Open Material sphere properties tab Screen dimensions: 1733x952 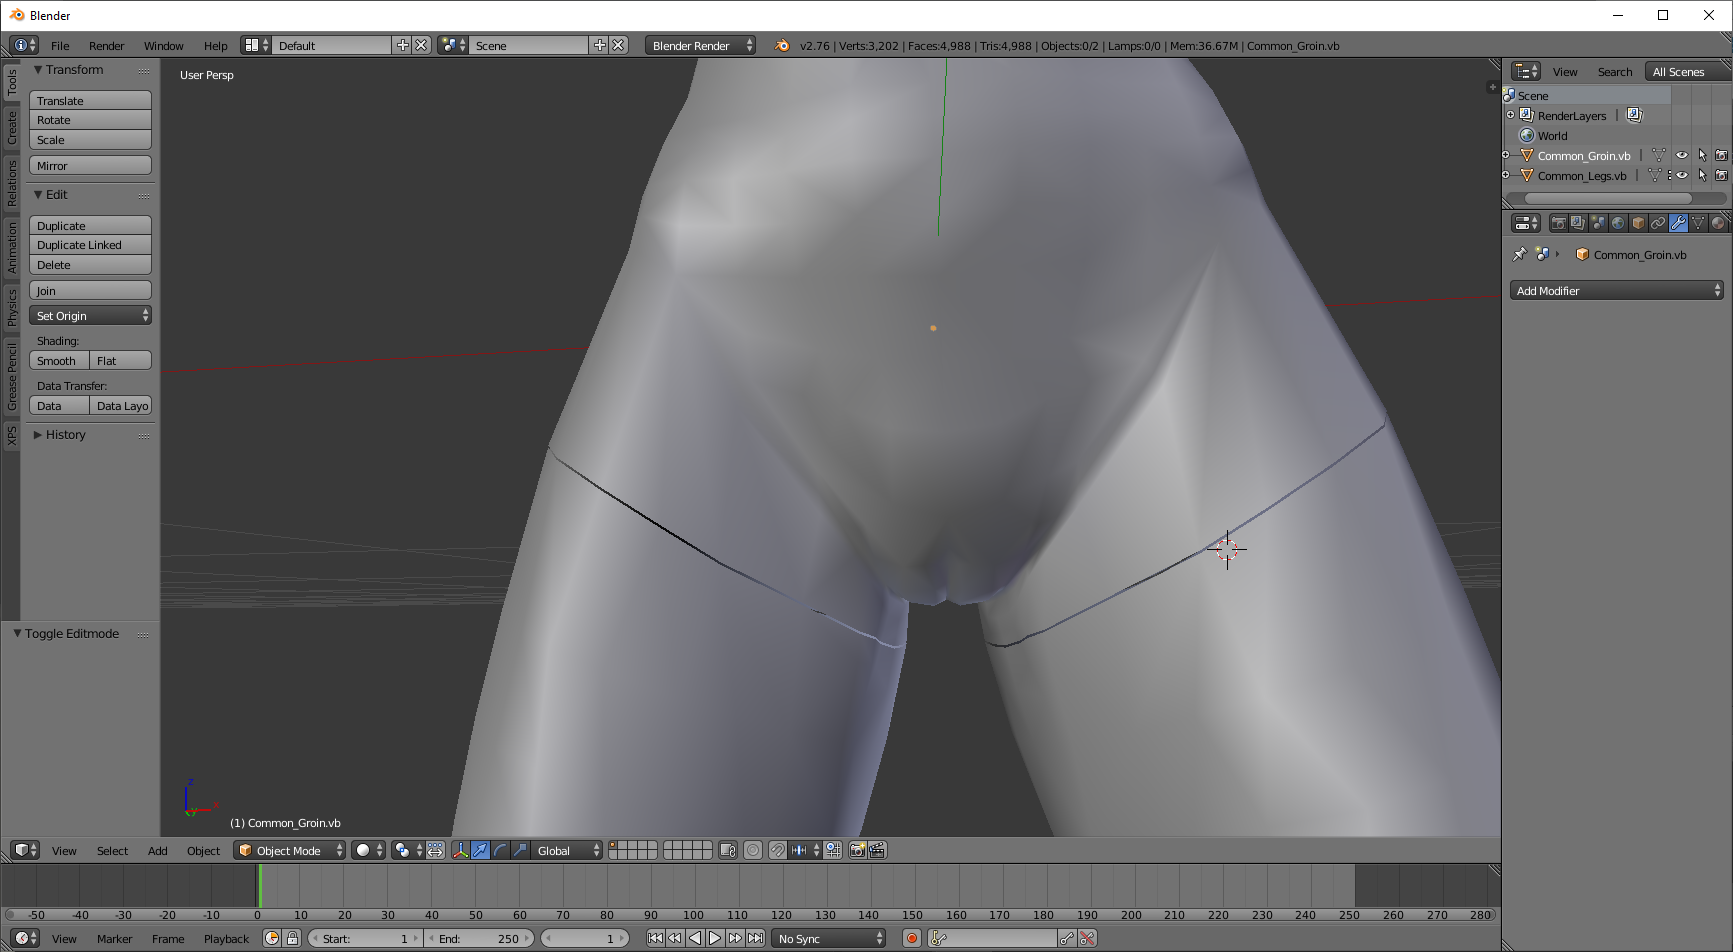[1718, 223]
